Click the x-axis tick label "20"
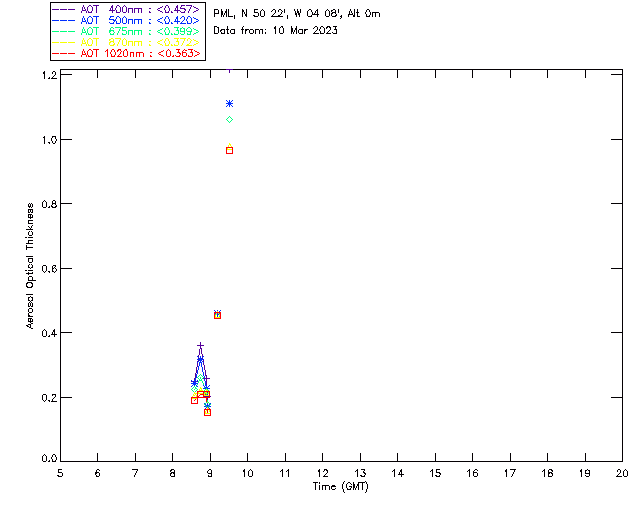Viewport: 640px width, 512px height. tap(622, 473)
